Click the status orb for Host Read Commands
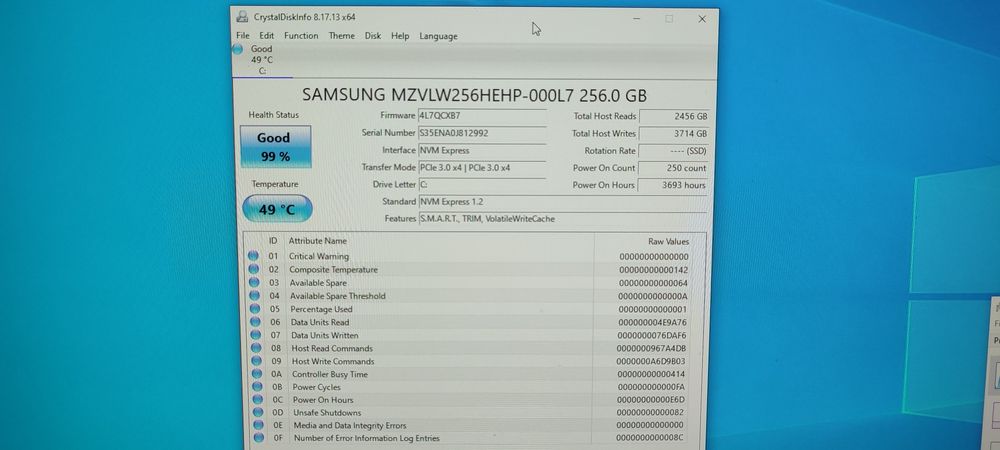The width and height of the screenshot is (1000, 450). [256, 348]
